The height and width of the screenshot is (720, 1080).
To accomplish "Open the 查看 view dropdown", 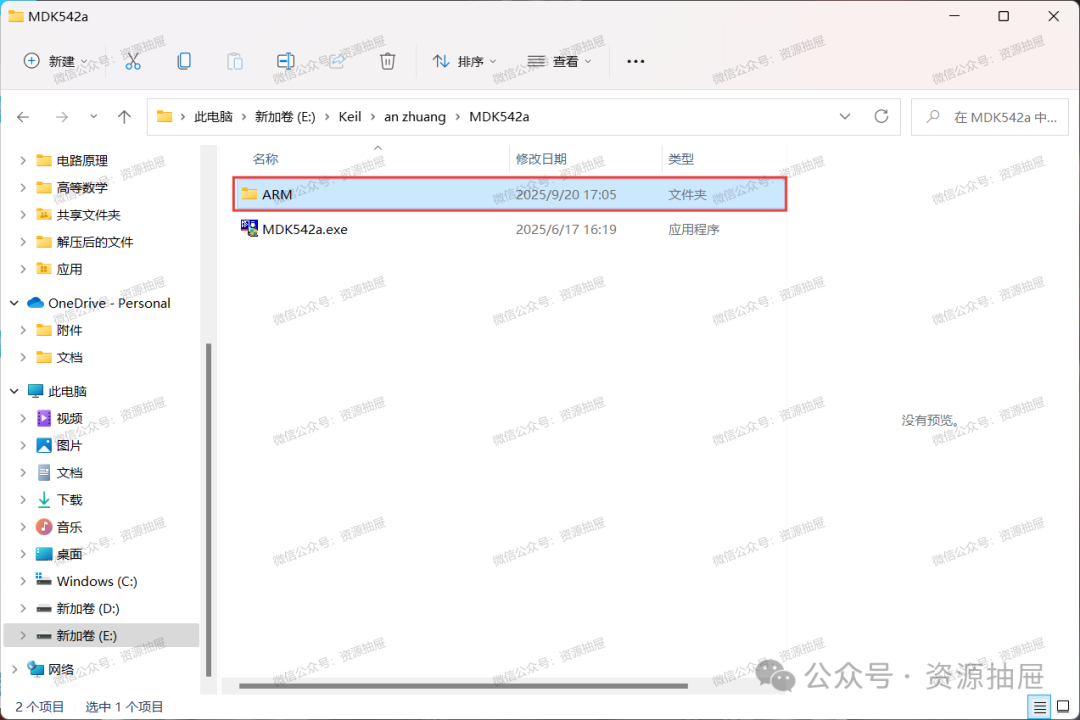I will 559,61.
